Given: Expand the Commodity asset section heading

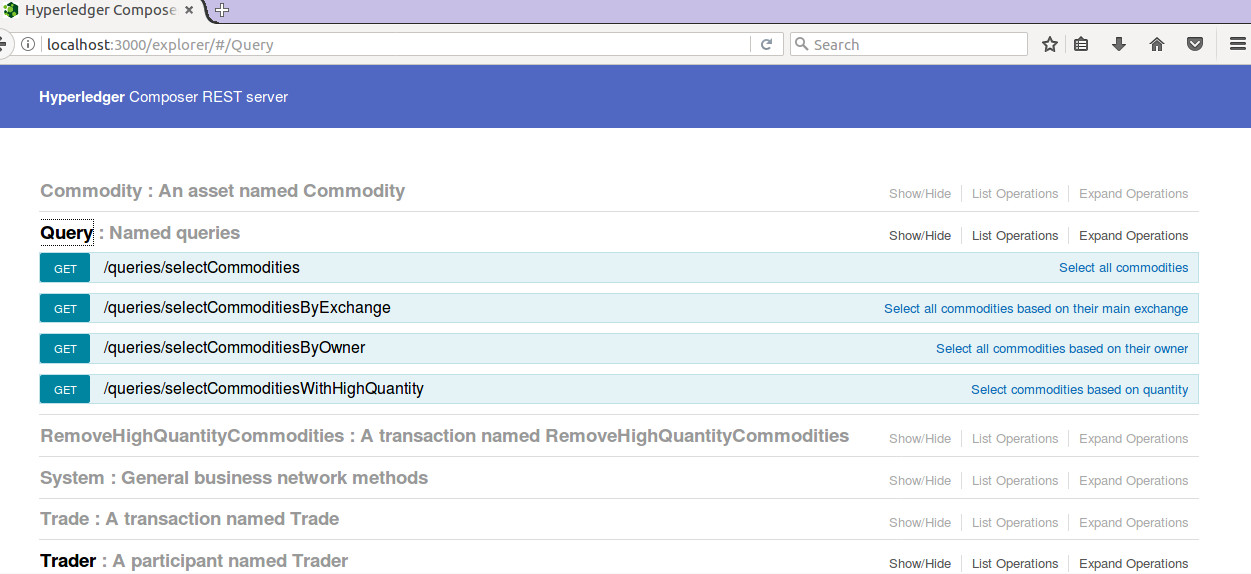Looking at the screenshot, I should [x=222, y=191].
